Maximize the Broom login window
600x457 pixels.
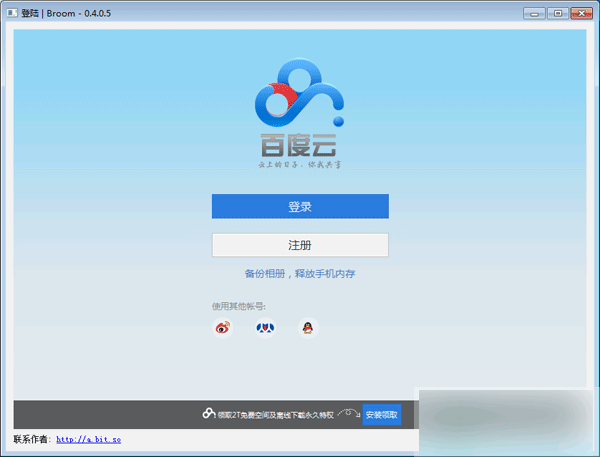pyautogui.click(x=557, y=13)
